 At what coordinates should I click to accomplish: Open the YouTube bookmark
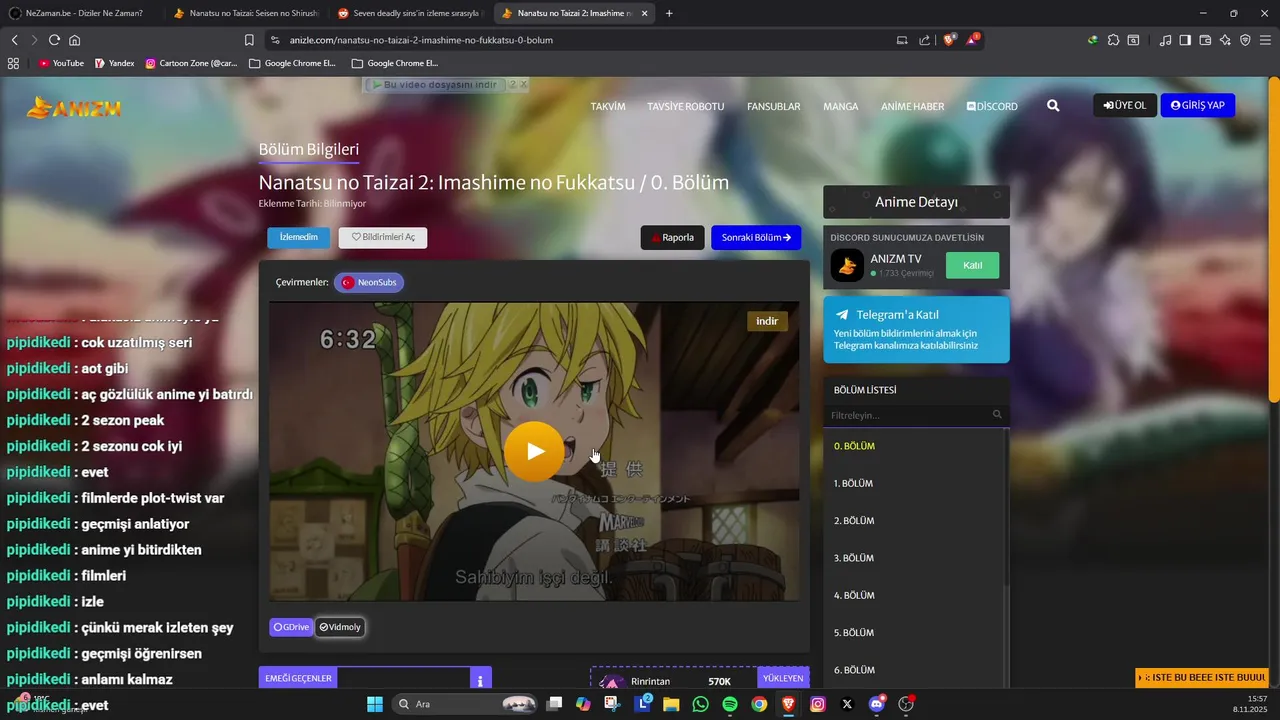pyautogui.click(x=61, y=63)
